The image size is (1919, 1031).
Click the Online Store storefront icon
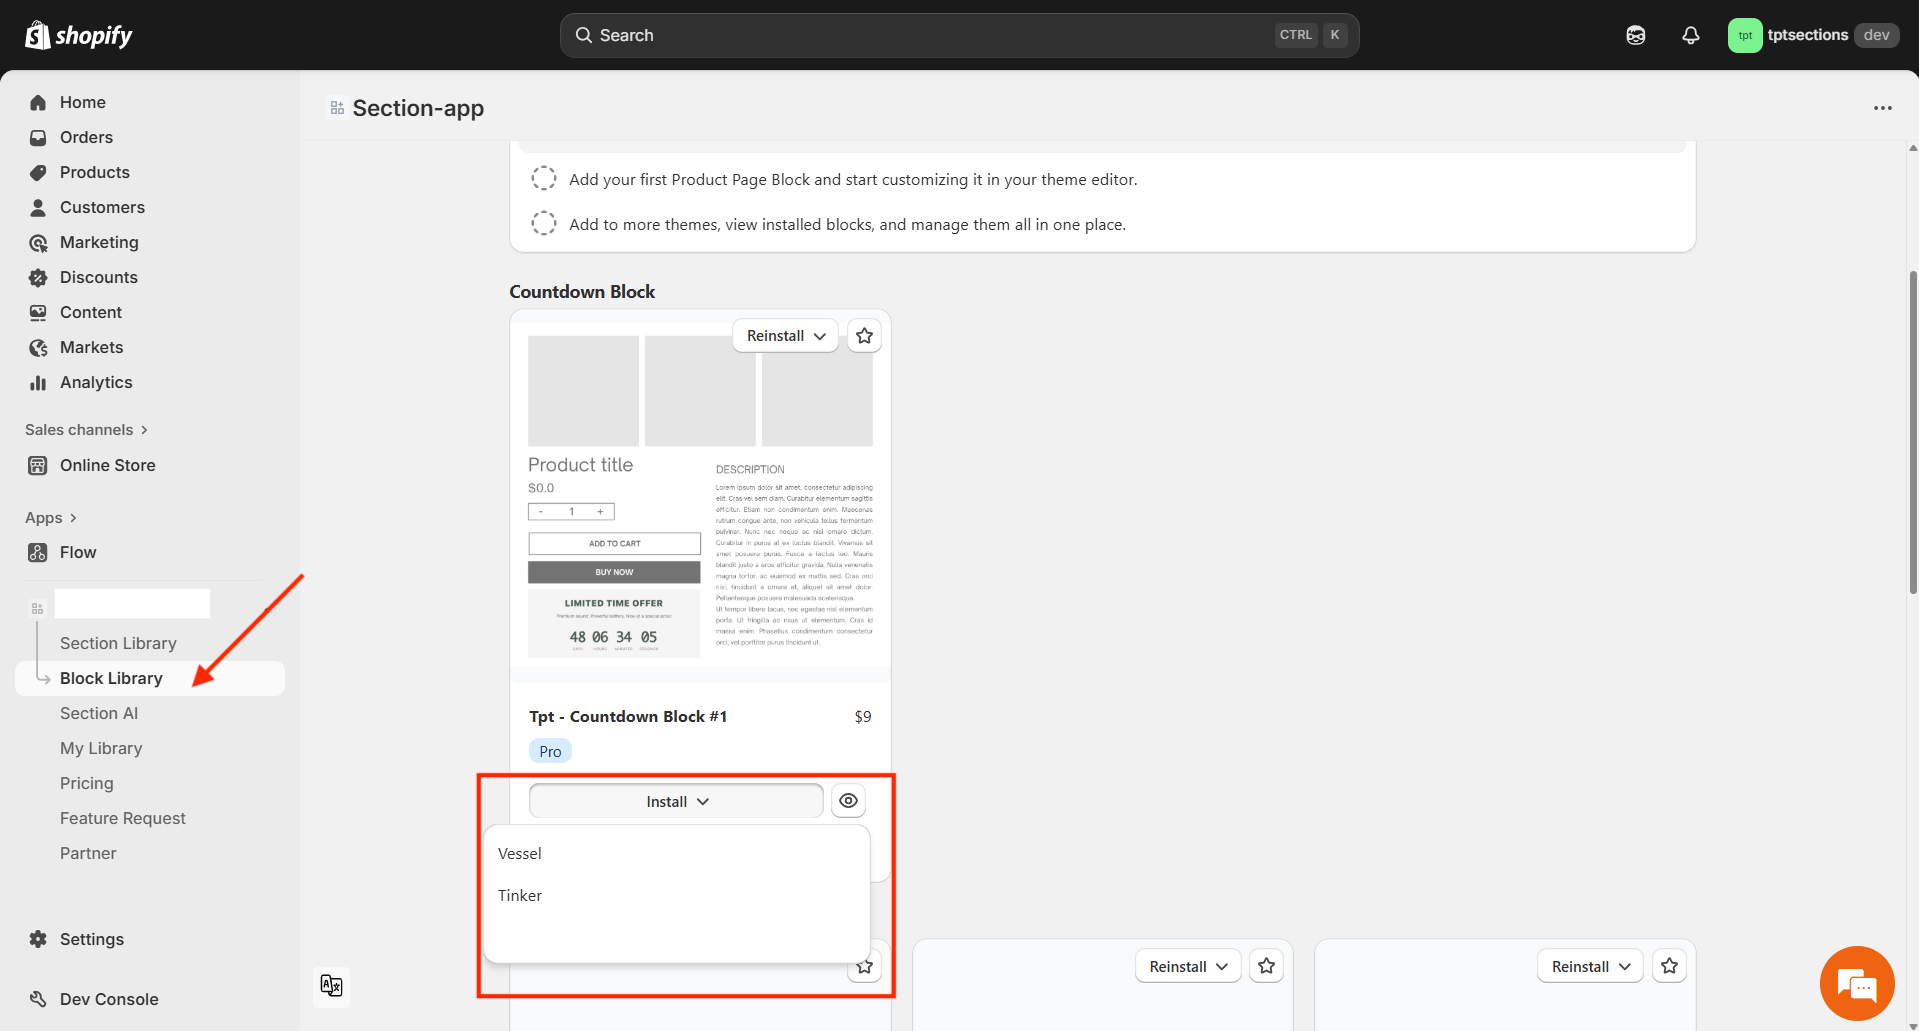pyautogui.click(x=38, y=466)
